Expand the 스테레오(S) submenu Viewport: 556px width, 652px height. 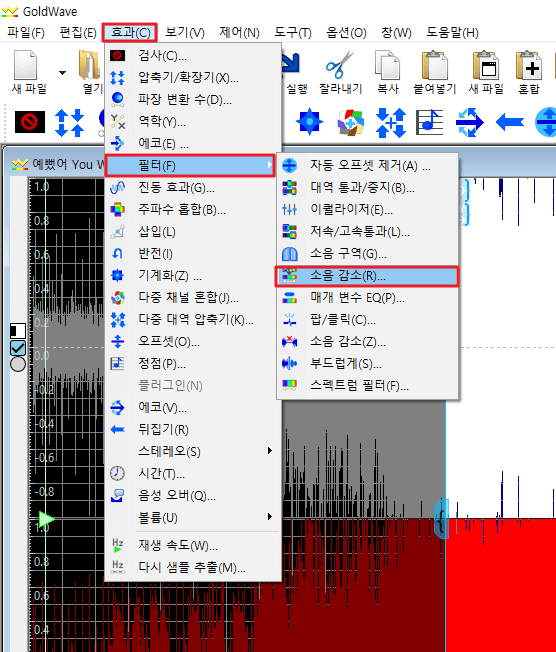193,451
